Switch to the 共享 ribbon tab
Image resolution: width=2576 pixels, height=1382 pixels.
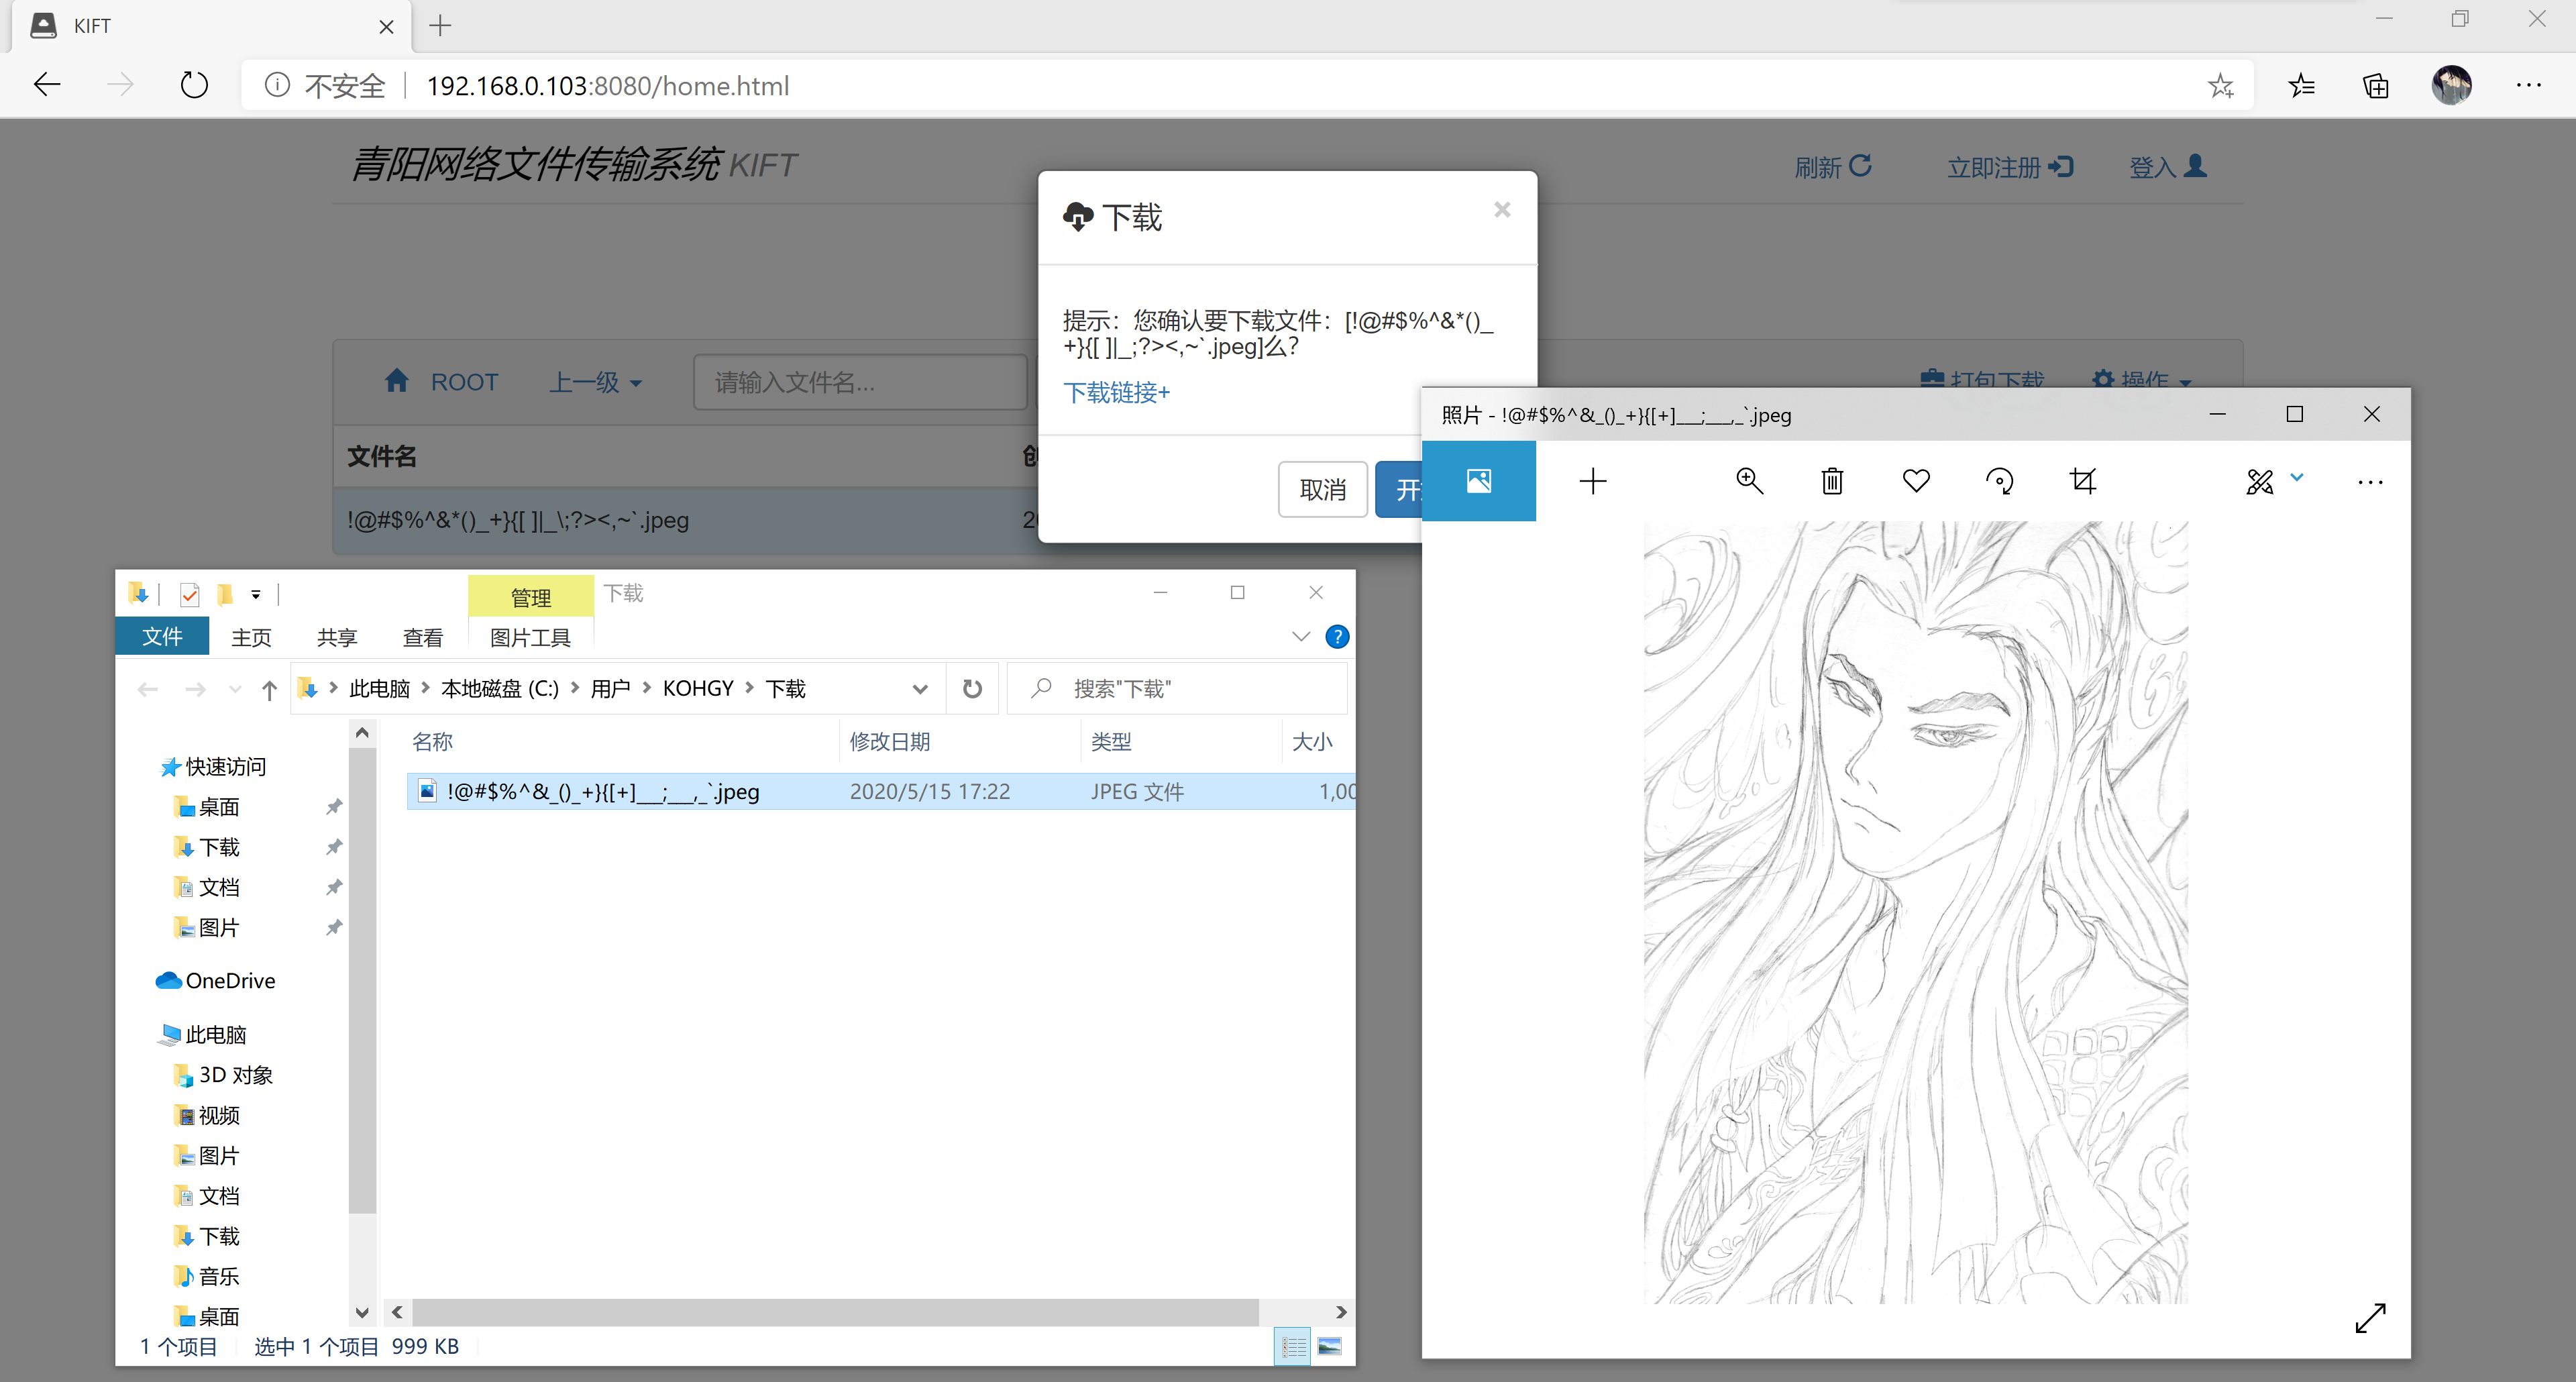[336, 637]
